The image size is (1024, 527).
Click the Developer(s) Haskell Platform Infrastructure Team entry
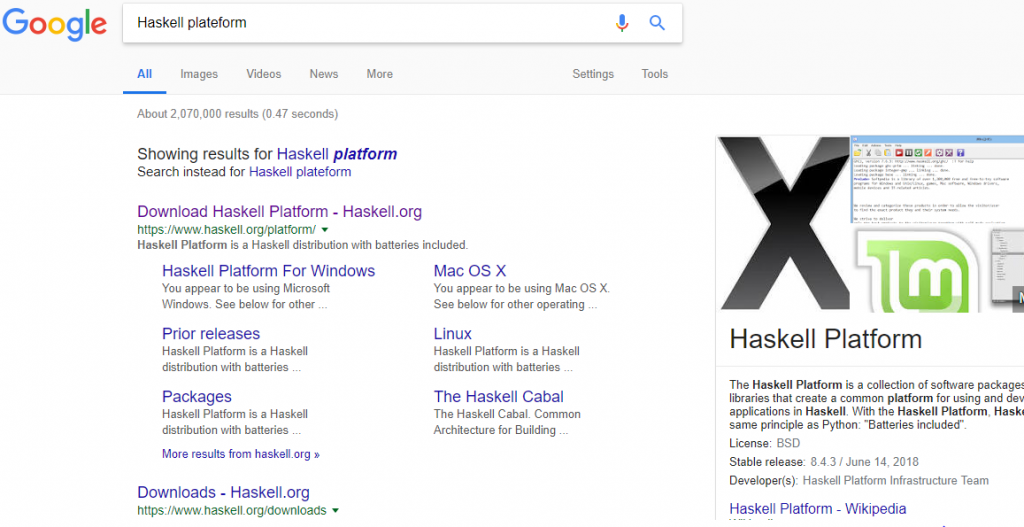click(859, 481)
